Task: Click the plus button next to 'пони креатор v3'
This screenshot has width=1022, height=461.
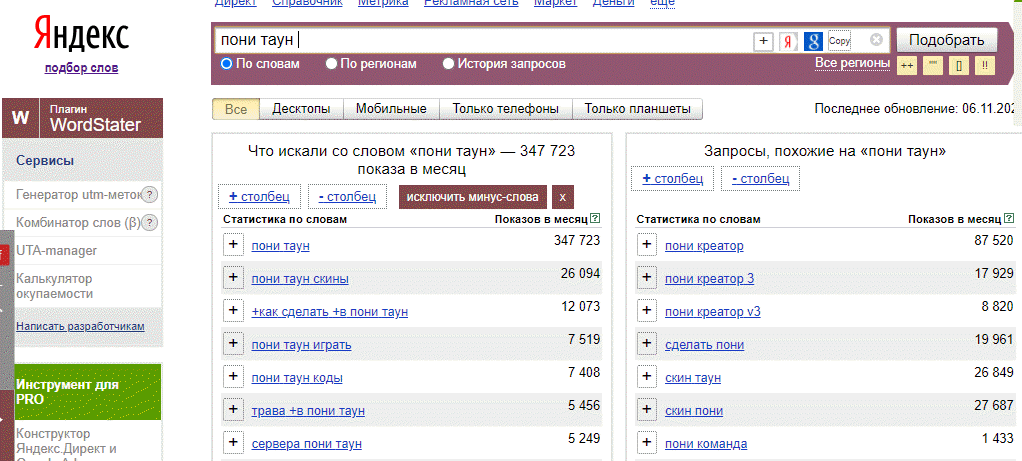Action: click(x=647, y=310)
